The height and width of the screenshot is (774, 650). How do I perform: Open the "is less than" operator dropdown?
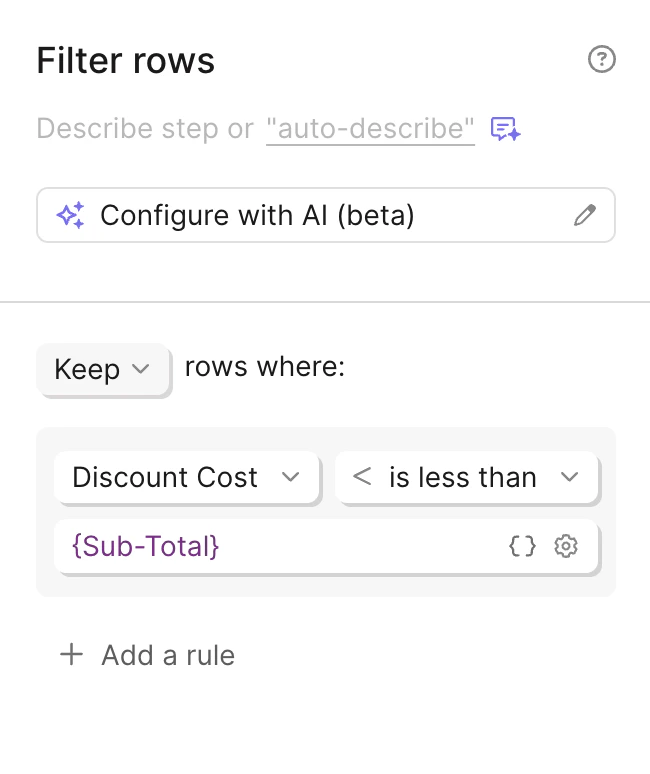pyautogui.click(x=466, y=478)
